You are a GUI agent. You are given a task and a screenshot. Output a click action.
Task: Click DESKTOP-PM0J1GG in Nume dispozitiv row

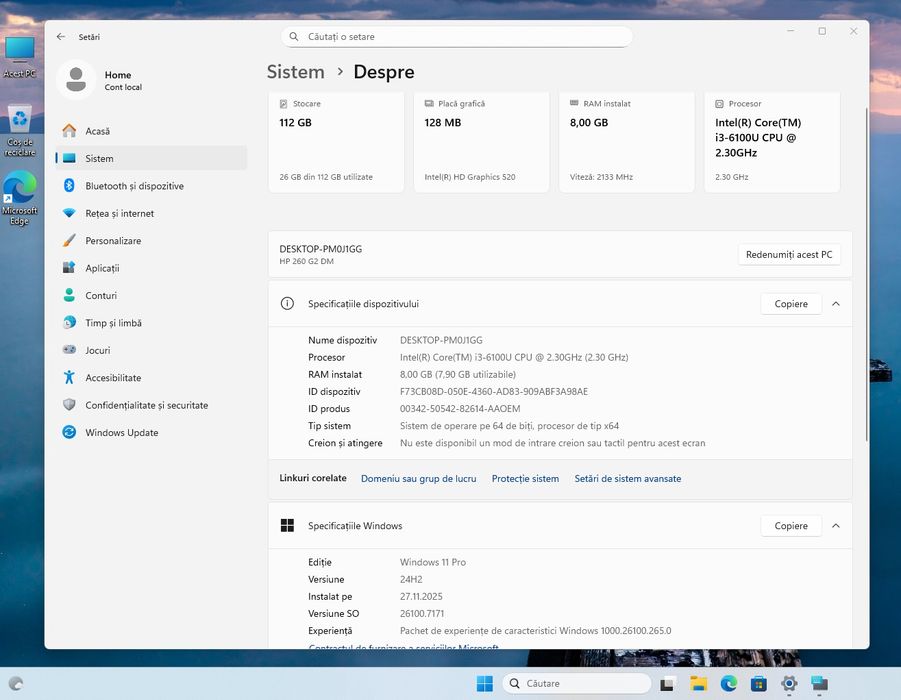coord(441,340)
